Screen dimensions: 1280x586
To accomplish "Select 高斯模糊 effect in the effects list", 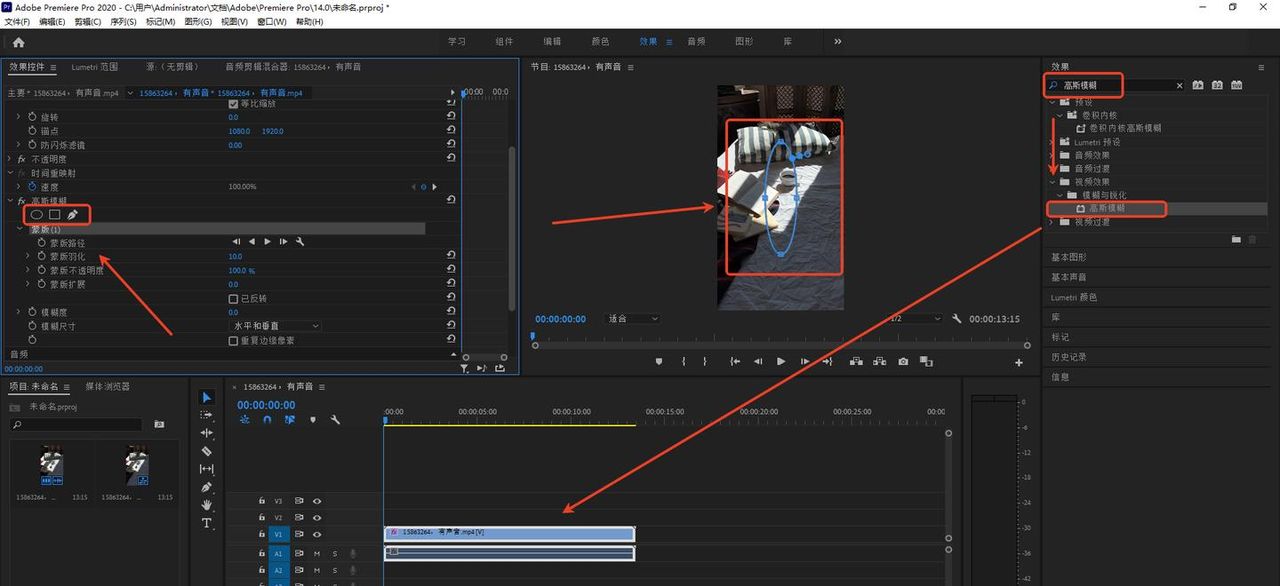I will [x=1106, y=208].
